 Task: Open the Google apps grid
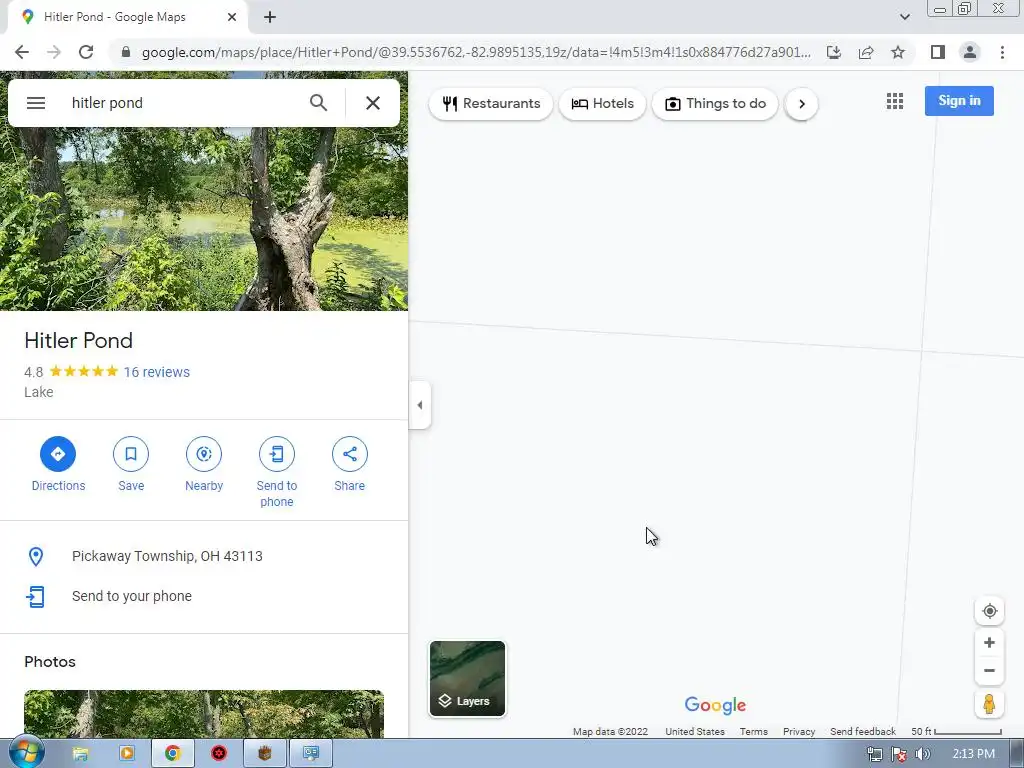point(895,101)
